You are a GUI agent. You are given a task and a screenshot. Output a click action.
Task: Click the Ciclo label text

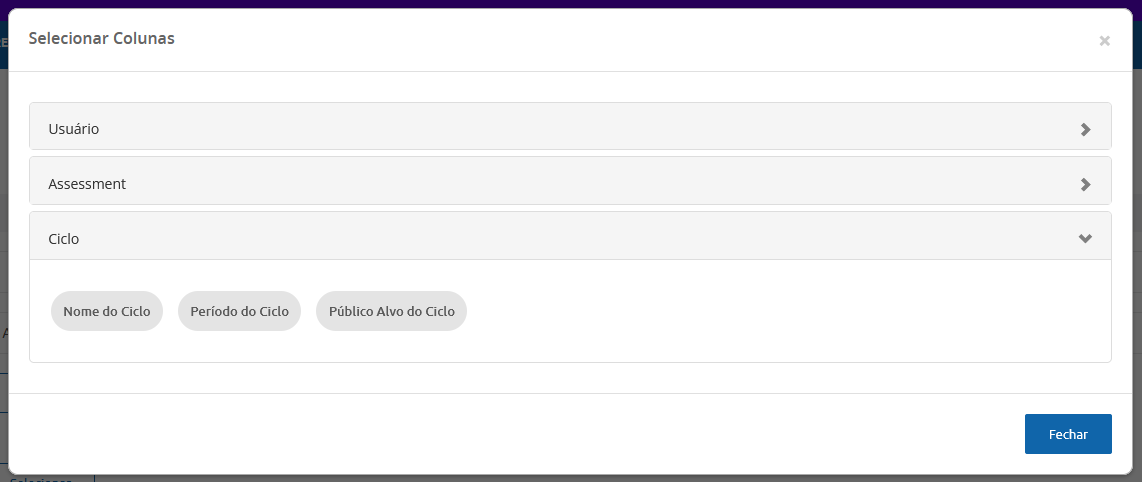click(64, 239)
